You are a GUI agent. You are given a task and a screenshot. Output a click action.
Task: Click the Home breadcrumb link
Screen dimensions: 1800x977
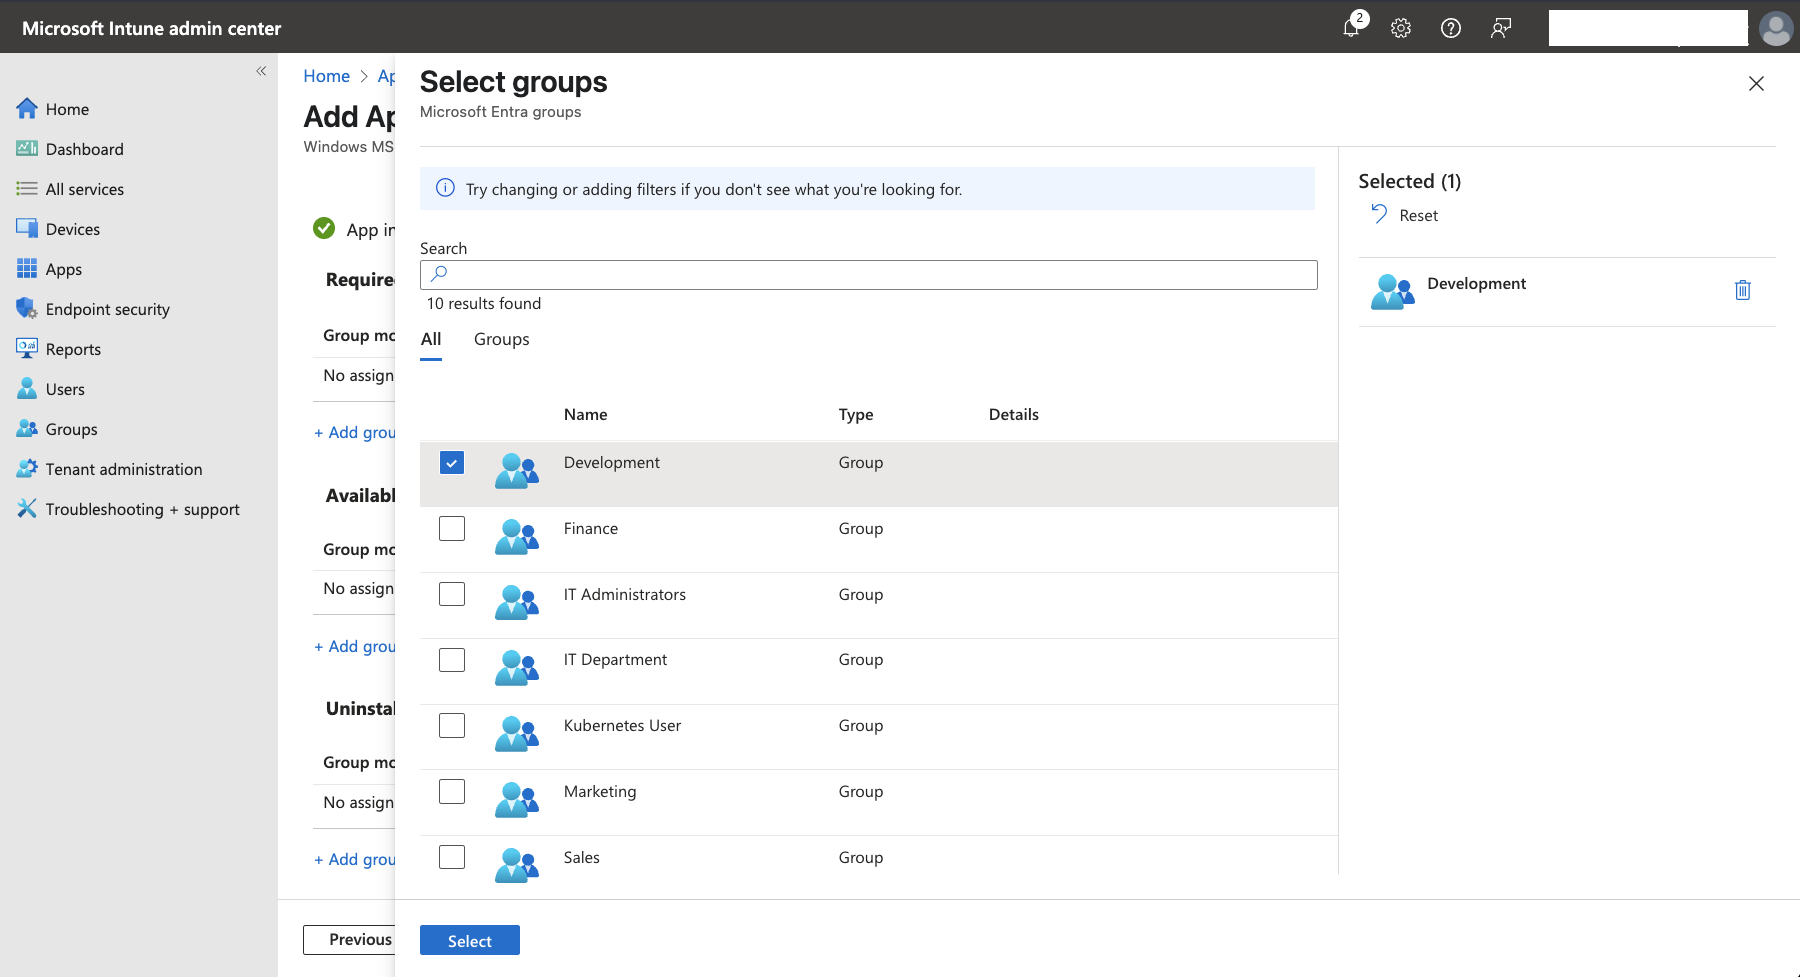coord(326,76)
